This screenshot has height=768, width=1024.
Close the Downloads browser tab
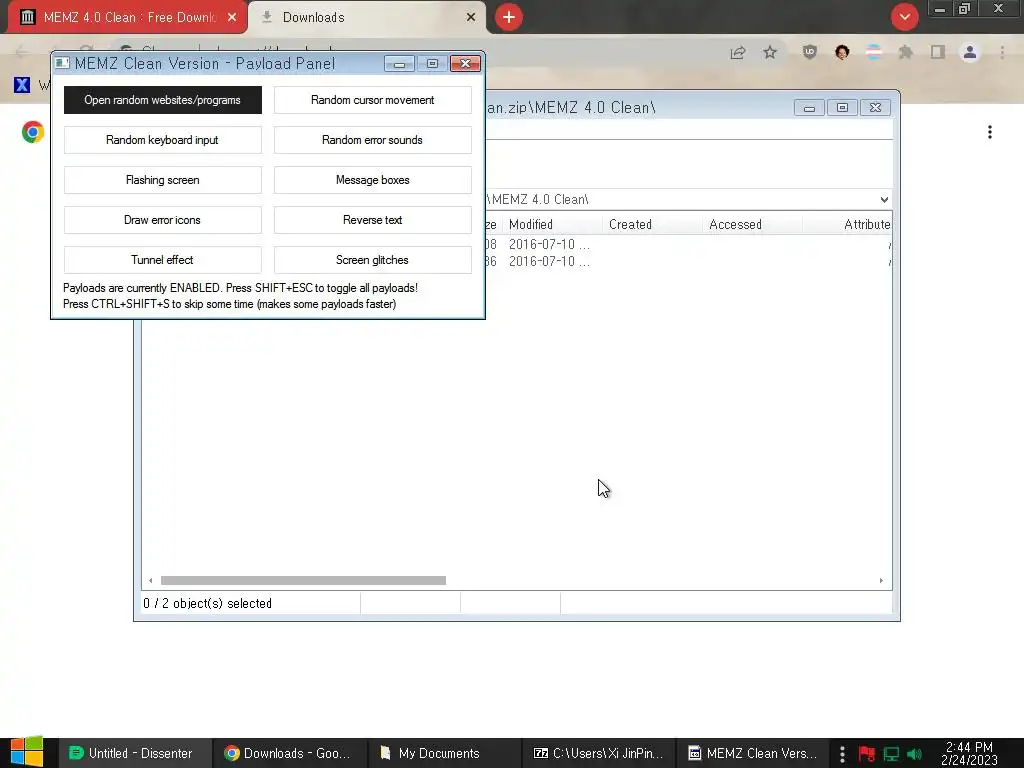click(471, 17)
